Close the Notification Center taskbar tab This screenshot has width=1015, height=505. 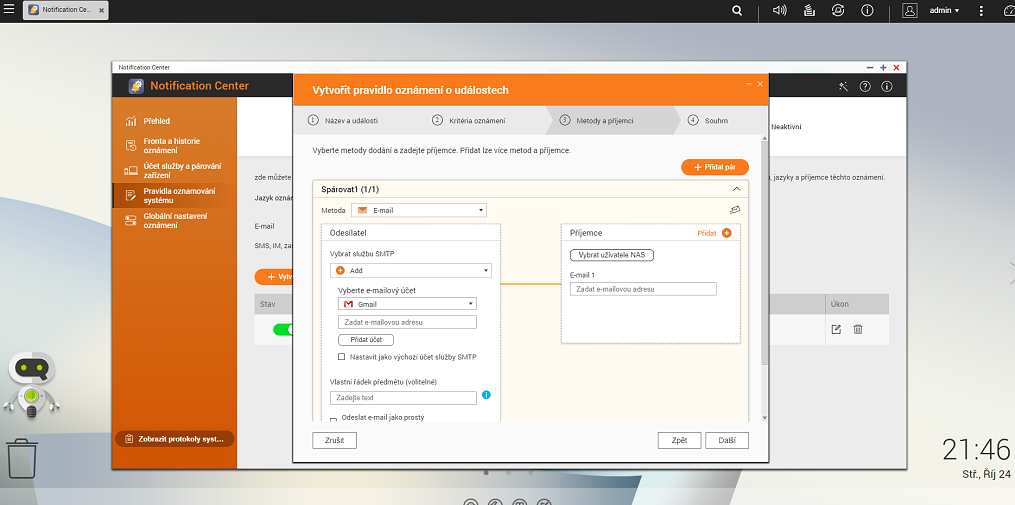click(x=102, y=10)
